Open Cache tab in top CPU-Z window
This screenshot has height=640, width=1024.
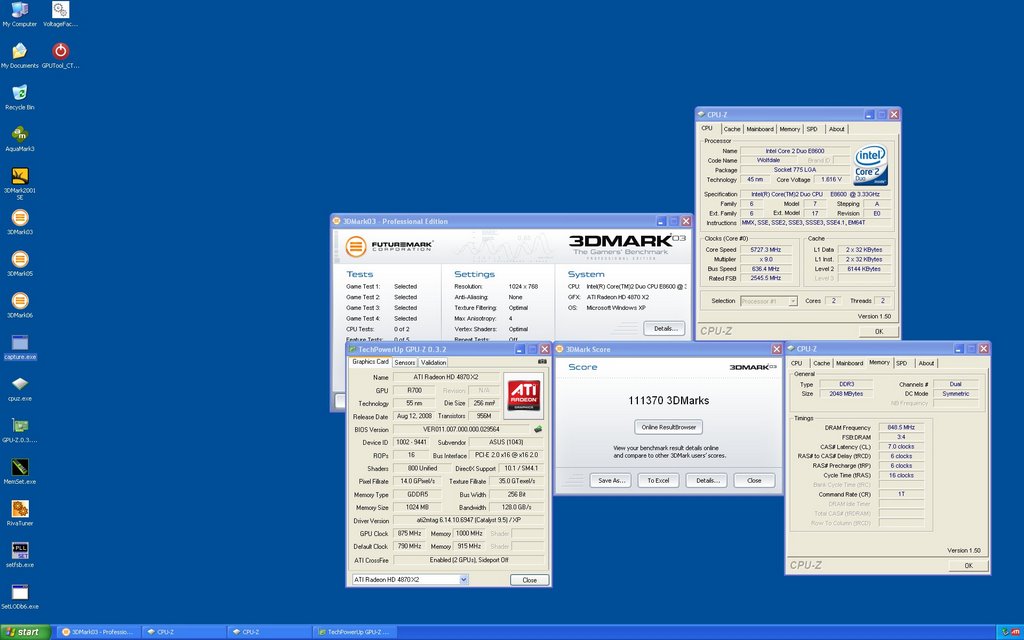pos(731,129)
